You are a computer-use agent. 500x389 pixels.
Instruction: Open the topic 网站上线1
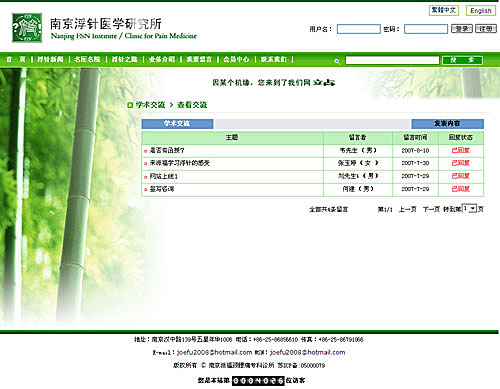164,176
